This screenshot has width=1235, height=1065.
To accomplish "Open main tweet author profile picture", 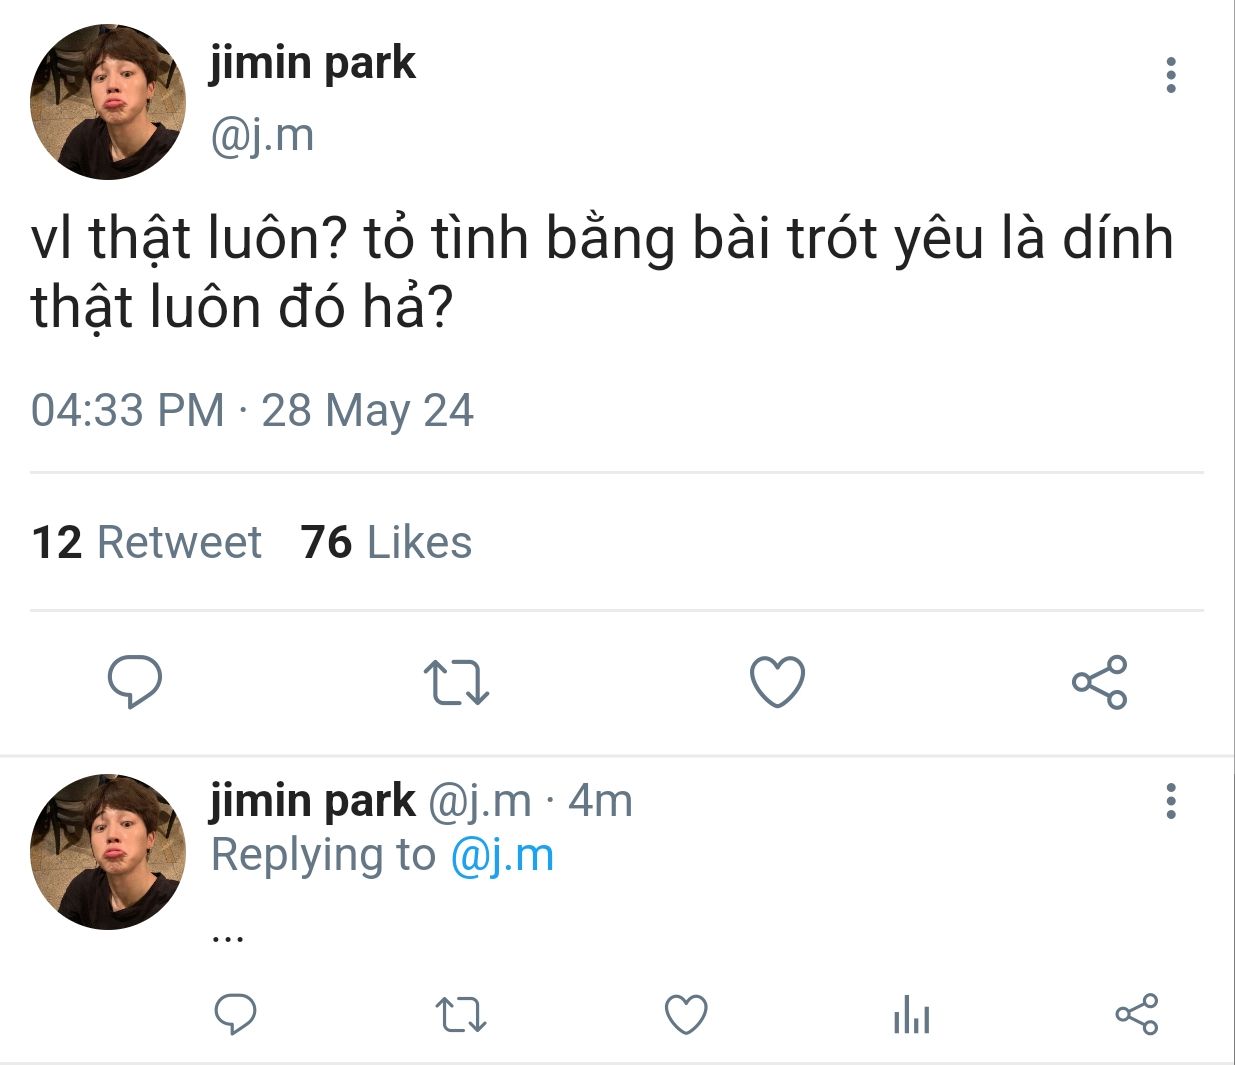I will point(108,102).
